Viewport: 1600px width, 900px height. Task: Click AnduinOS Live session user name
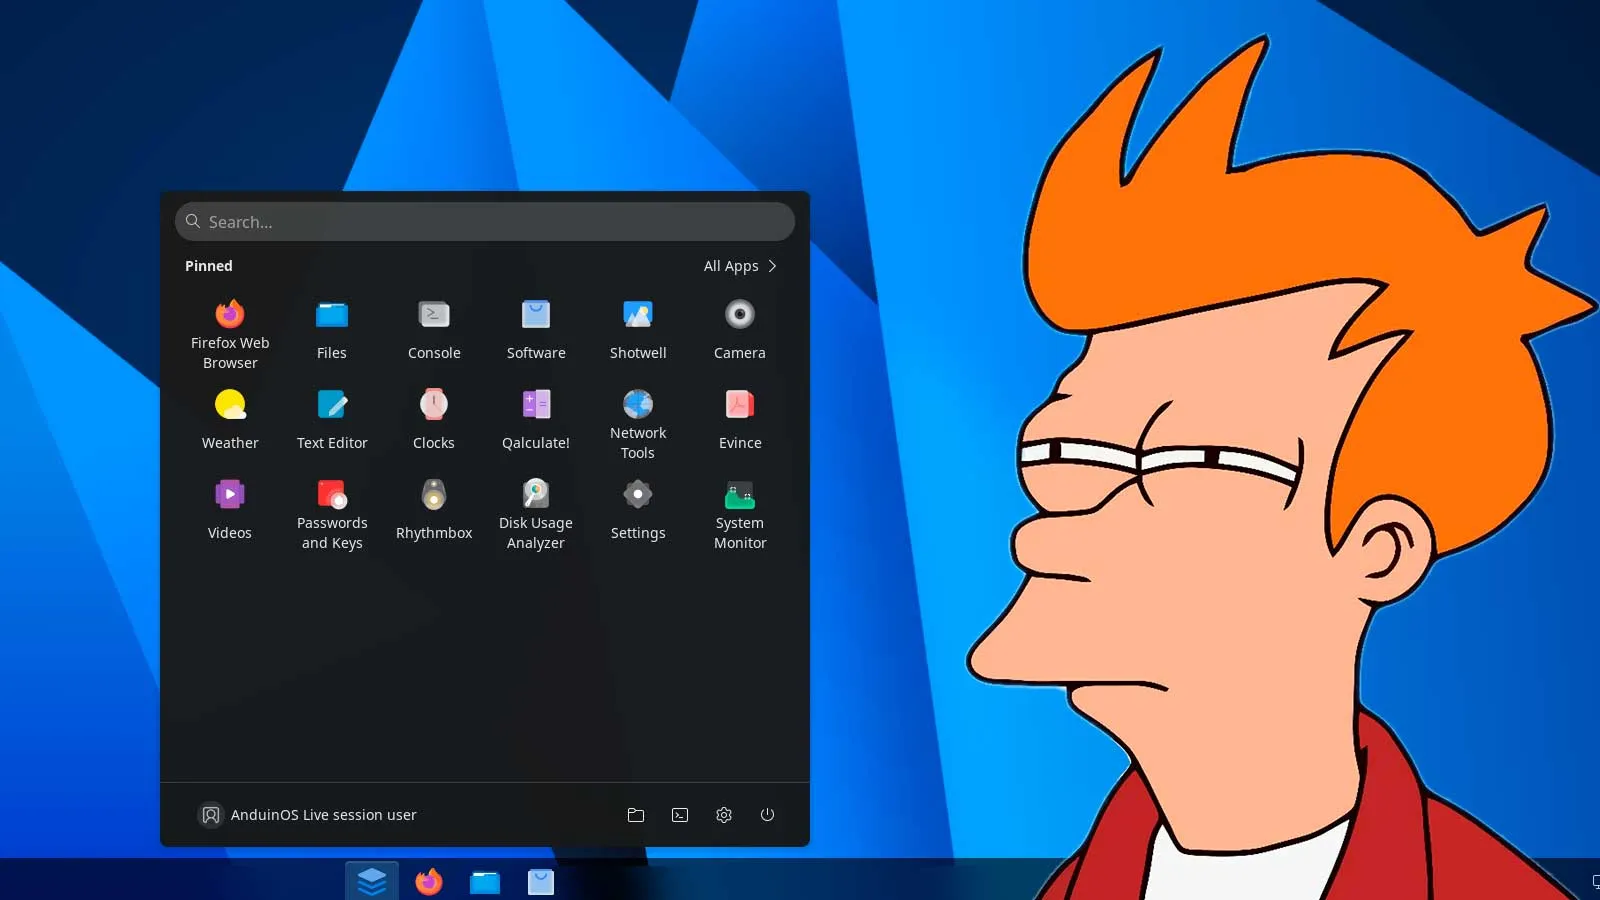coord(323,815)
